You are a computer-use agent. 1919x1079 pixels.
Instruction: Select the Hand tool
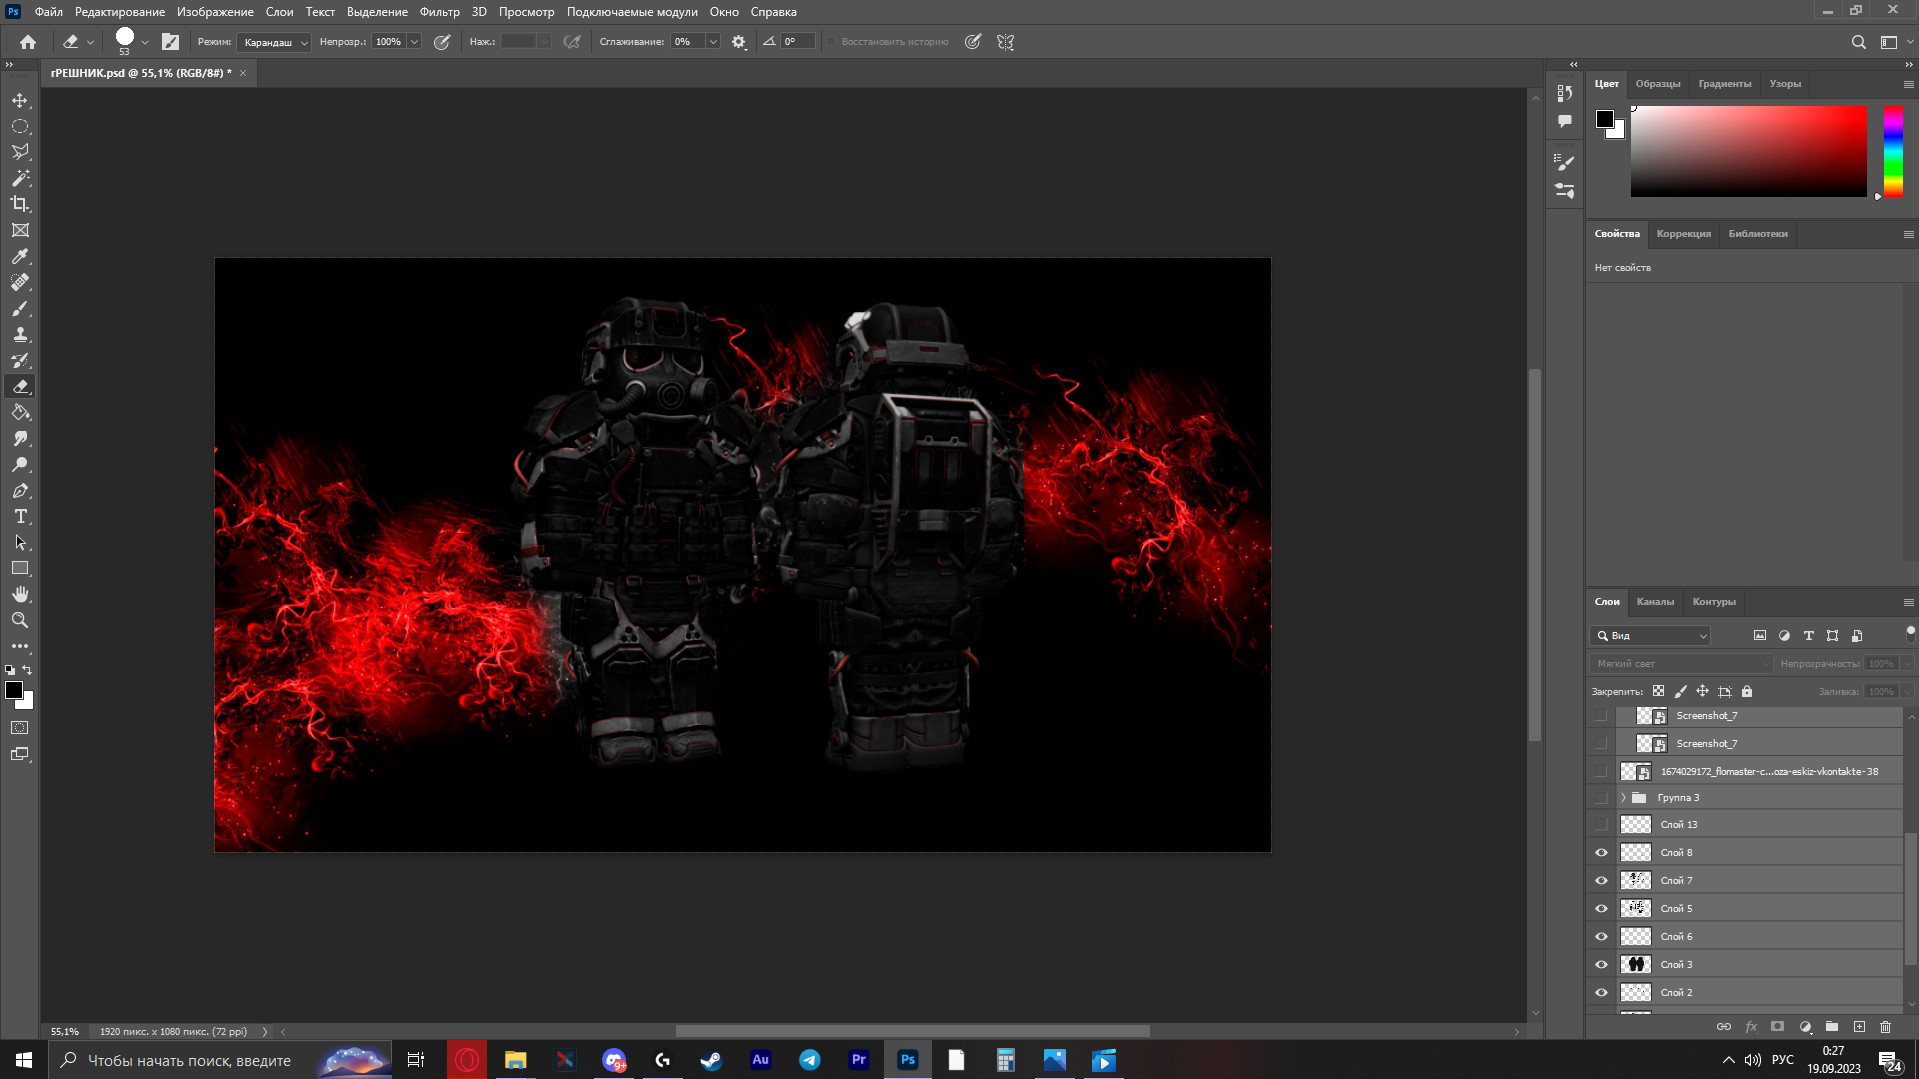(x=20, y=594)
